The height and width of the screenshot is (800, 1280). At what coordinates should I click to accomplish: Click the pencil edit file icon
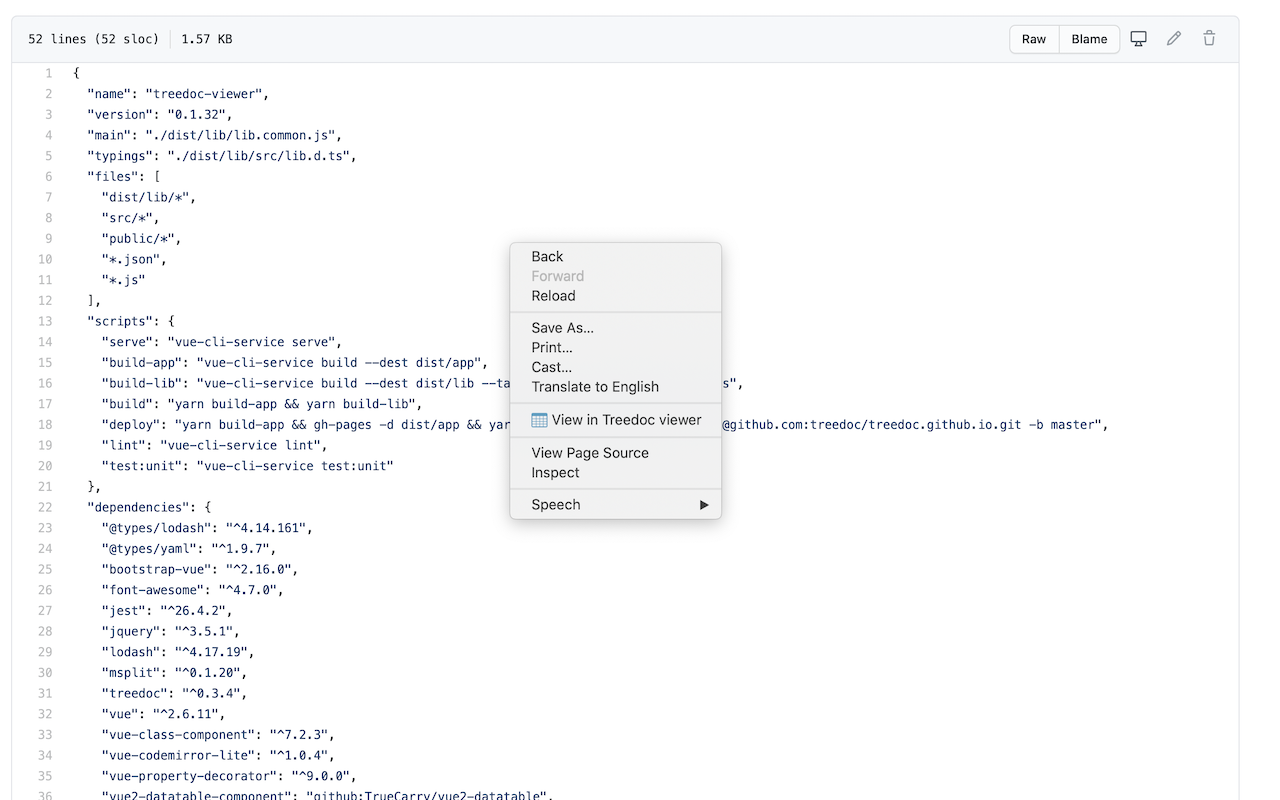(x=1174, y=39)
